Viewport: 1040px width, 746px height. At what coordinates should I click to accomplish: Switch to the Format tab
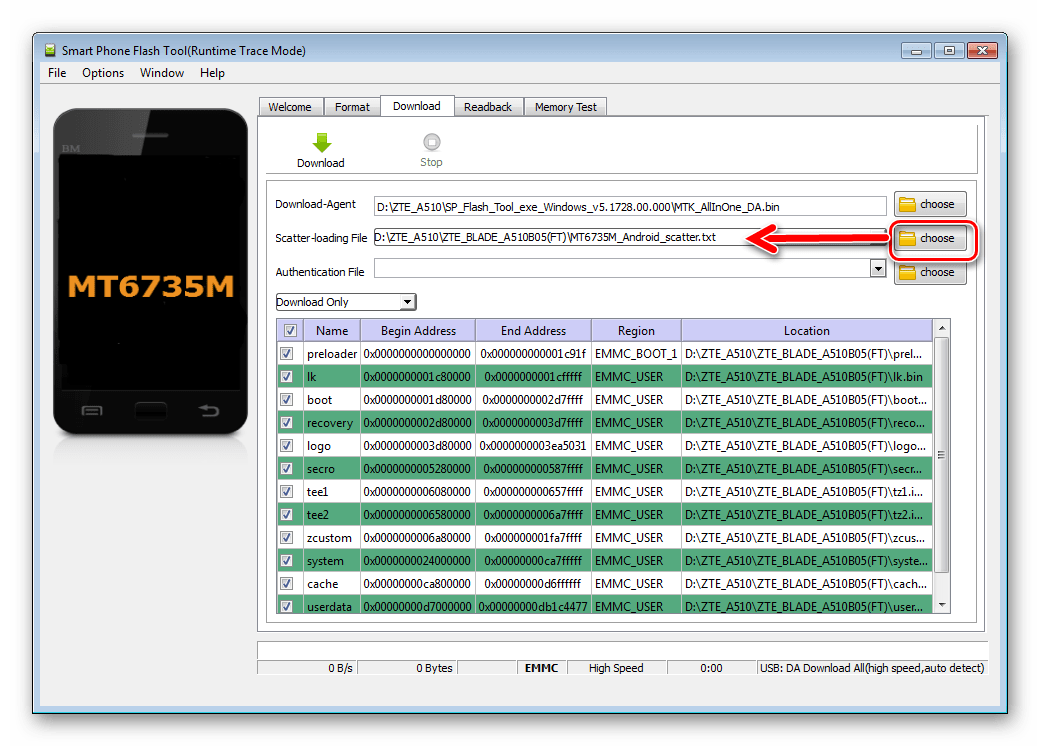click(352, 107)
